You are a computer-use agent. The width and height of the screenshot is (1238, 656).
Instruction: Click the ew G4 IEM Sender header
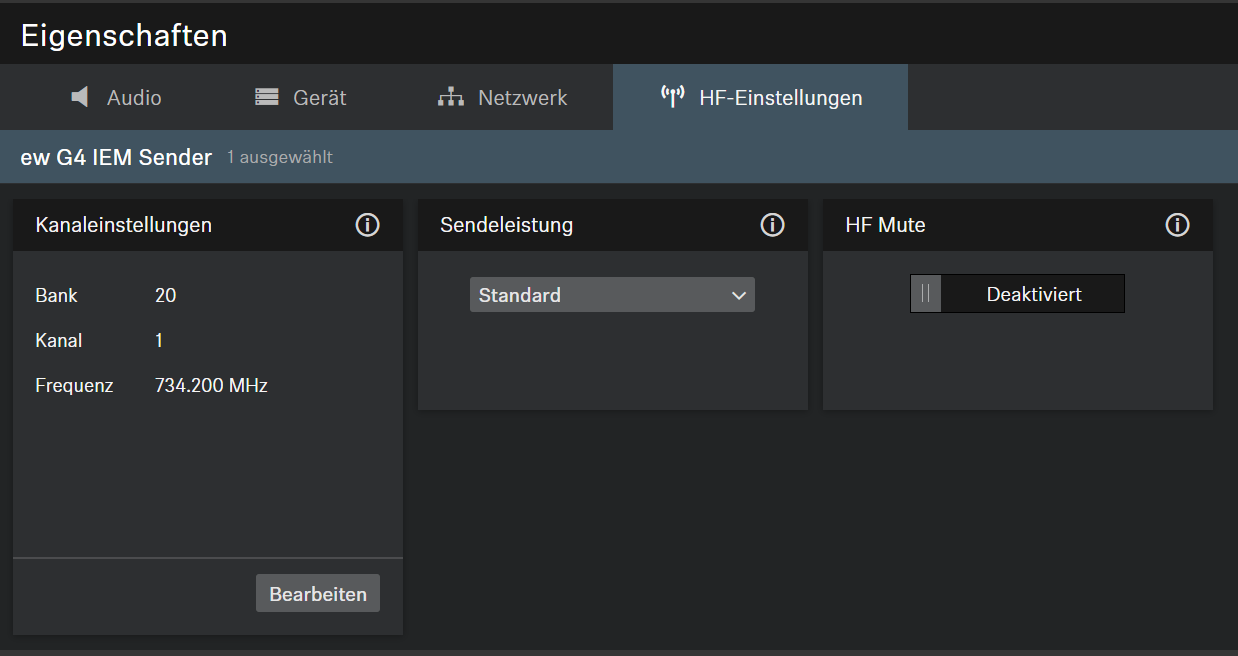coord(116,157)
